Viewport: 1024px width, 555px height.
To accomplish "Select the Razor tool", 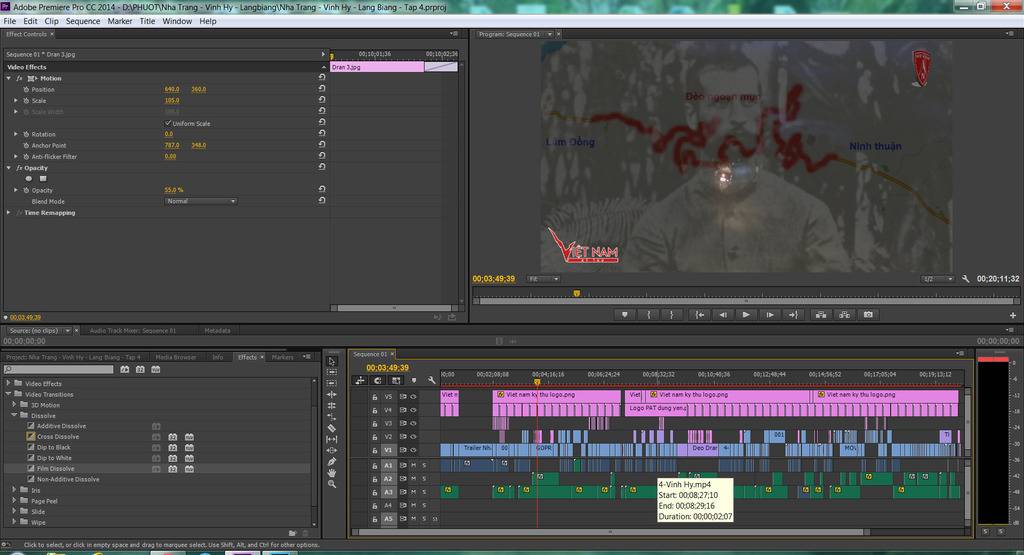I will coord(332,428).
